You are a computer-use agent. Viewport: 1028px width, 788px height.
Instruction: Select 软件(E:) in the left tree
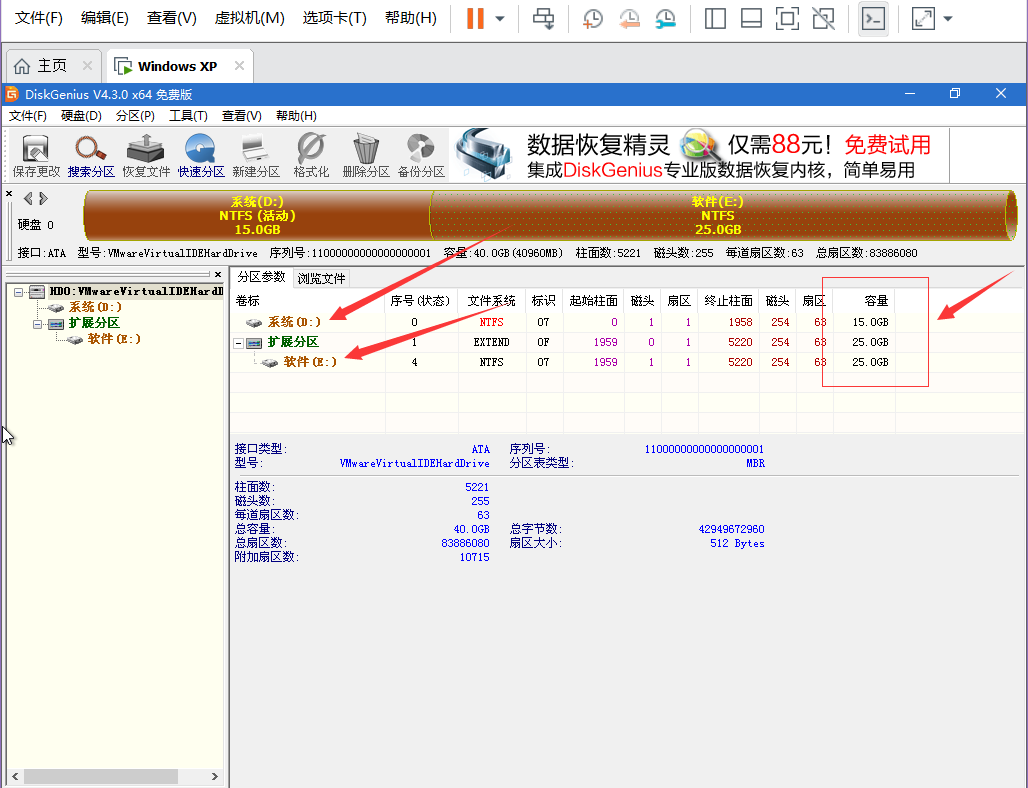114,338
